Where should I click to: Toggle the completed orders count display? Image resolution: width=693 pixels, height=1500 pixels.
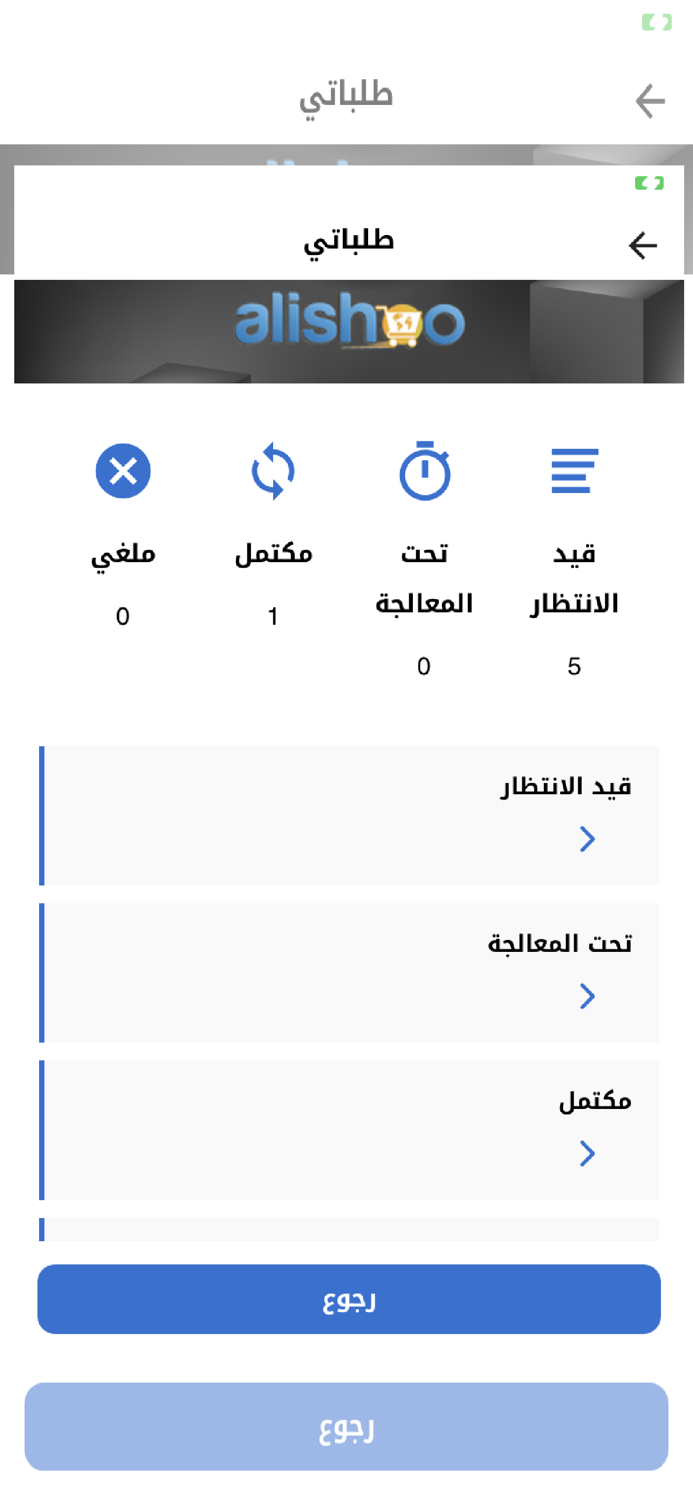tap(272, 617)
